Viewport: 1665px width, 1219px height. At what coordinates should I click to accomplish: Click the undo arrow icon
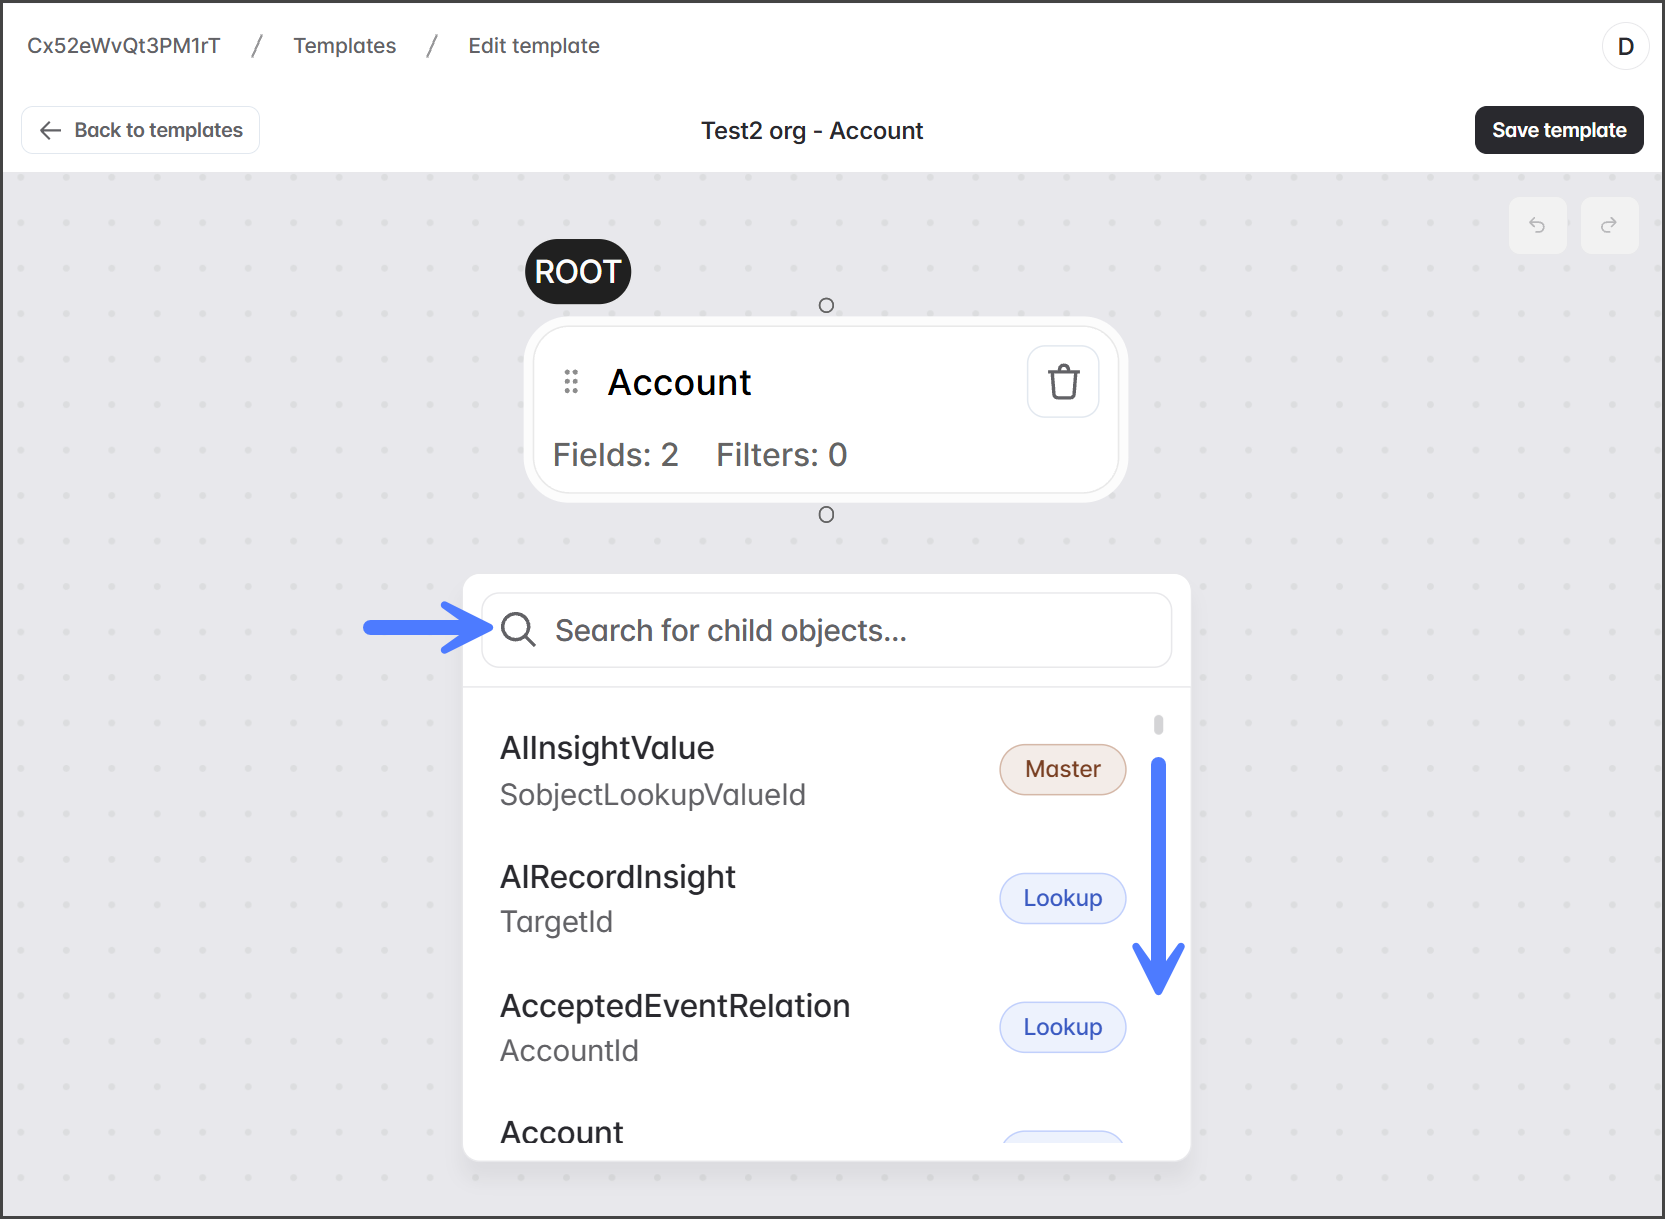point(1537,225)
